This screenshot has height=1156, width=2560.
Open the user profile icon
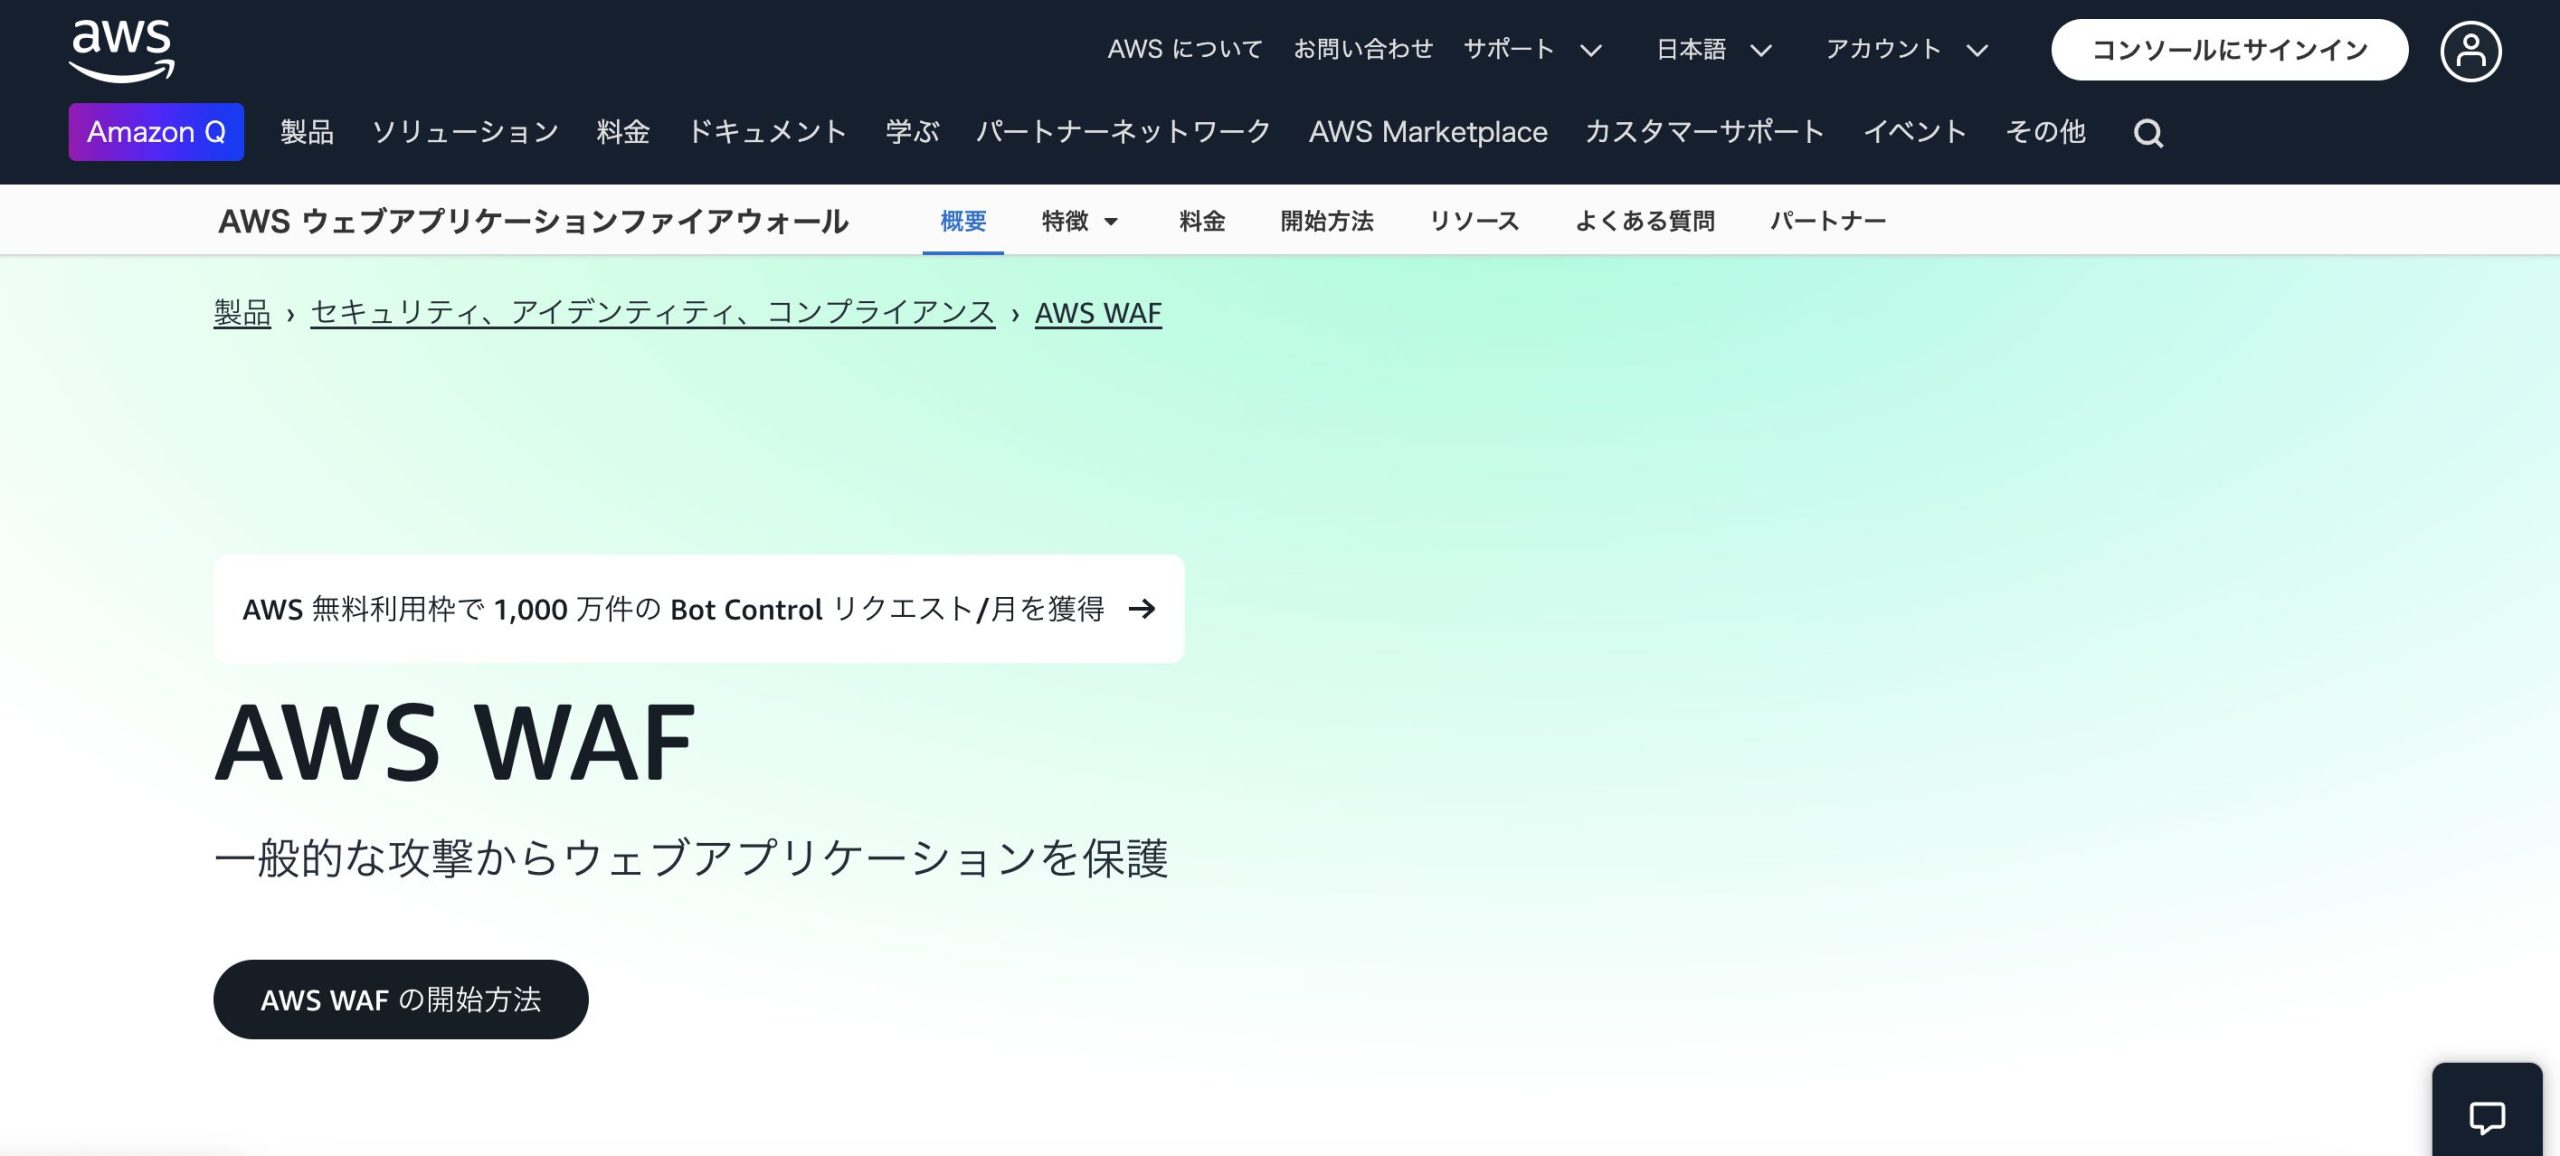[2471, 51]
